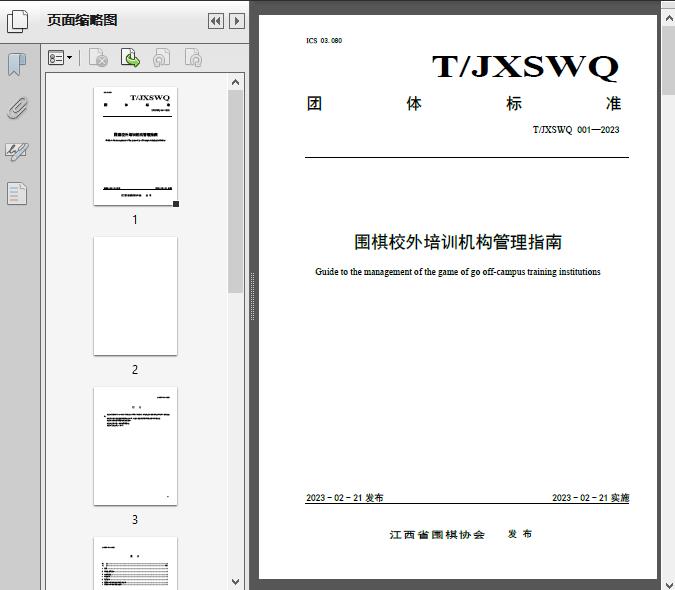
Task: Click the rotate pages counterclockwise icon
Action: click(x=161, y=58)
